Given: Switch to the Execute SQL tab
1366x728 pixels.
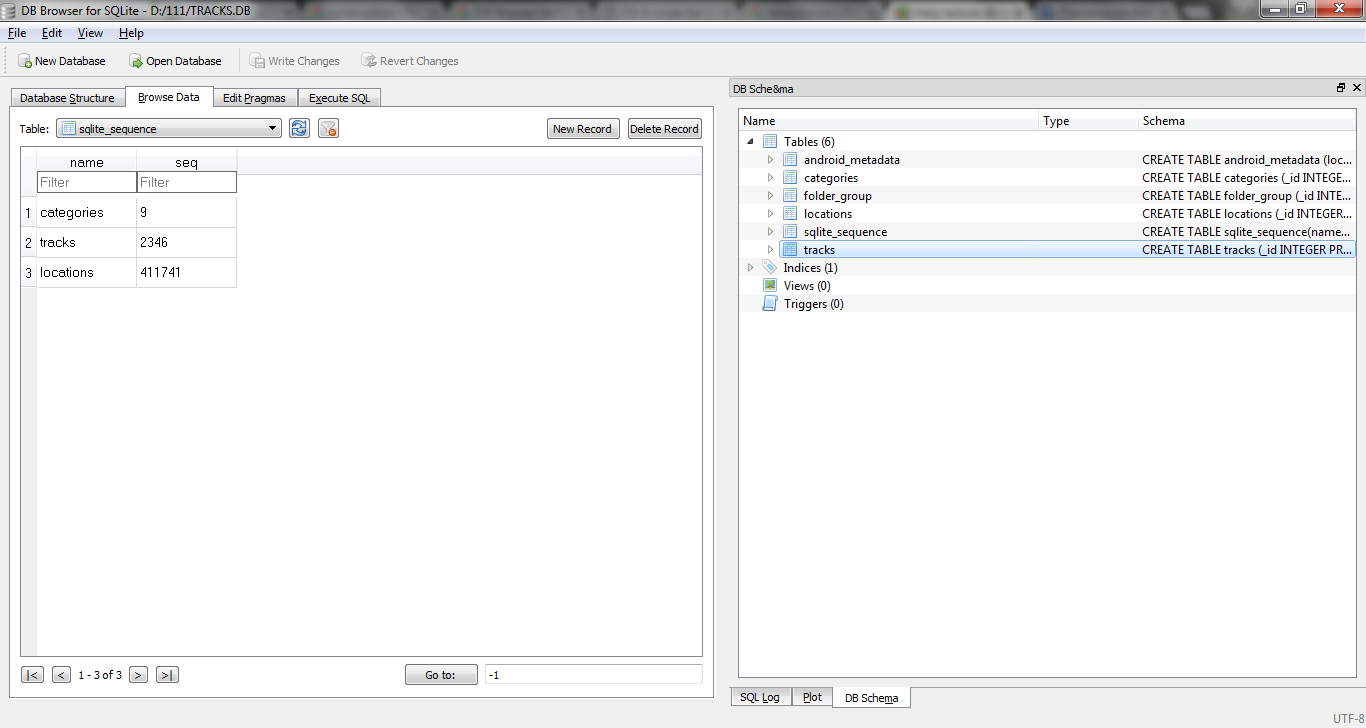Looking at the screenshot, I should [x=339, y=98].
